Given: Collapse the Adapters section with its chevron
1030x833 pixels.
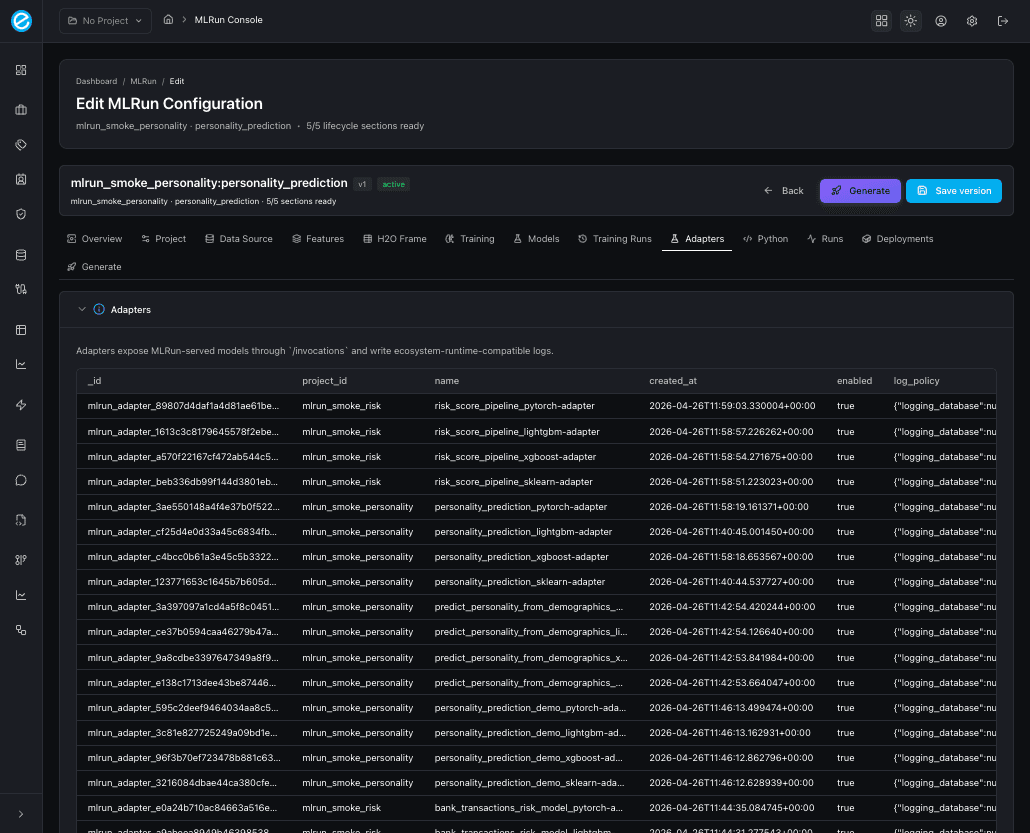Looking at the screenshot, I should tap(82, 309).
